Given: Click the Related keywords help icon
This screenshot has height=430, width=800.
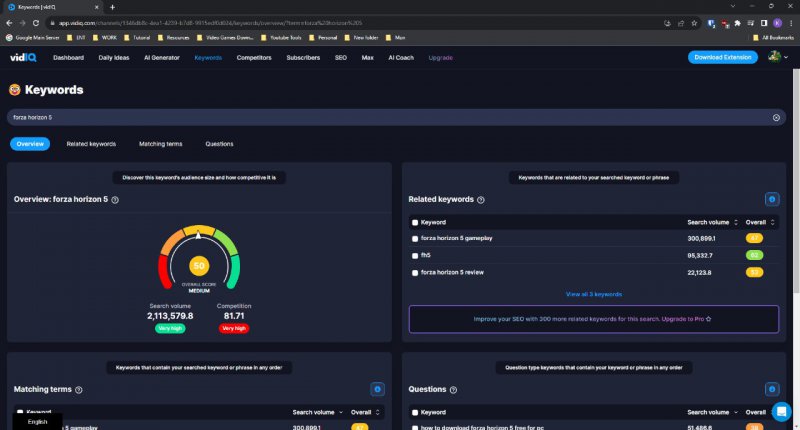Looking at the screenshot, I should pyautogui.click(x=481, y=200).
